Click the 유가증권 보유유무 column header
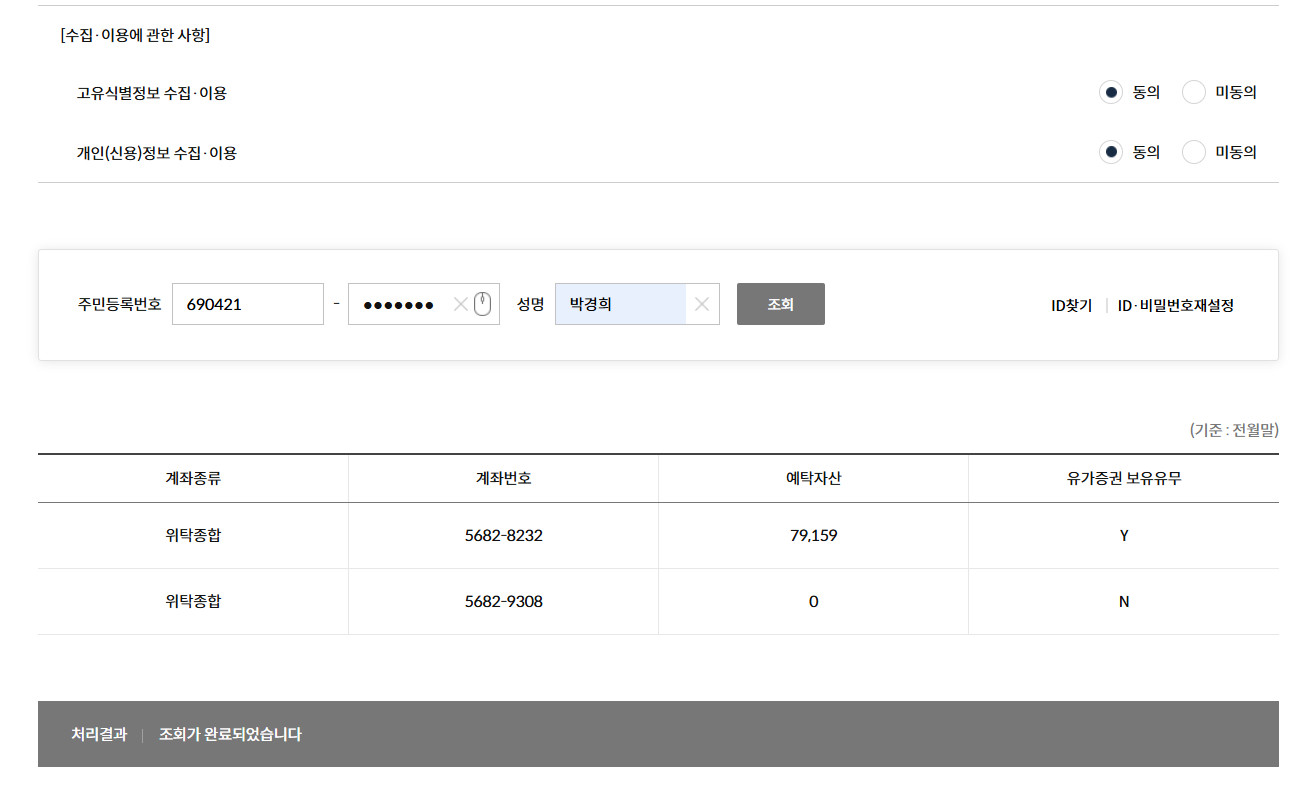1309x799 pixels. (1123, 479)
